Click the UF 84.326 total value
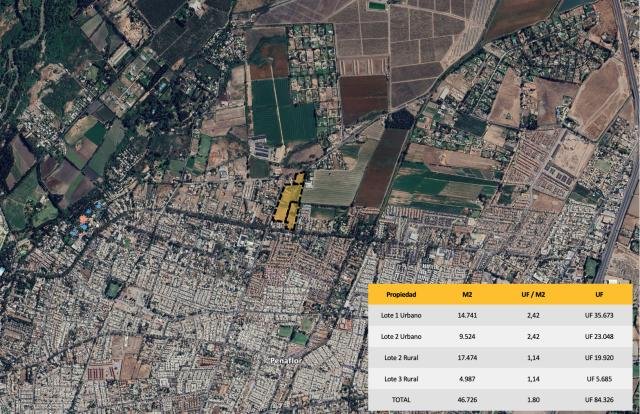This screenshot has height=414, width=640. (x=599, y=400)
